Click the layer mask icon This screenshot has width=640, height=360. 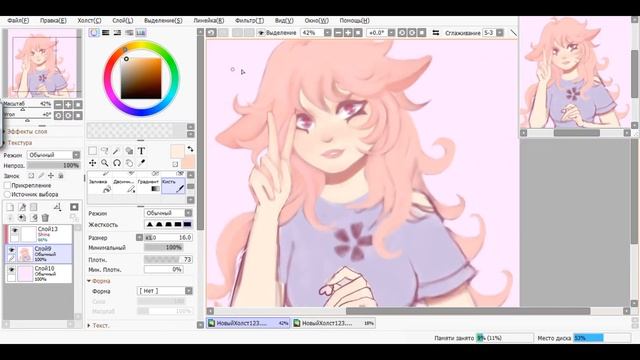(x=74, y=207)
